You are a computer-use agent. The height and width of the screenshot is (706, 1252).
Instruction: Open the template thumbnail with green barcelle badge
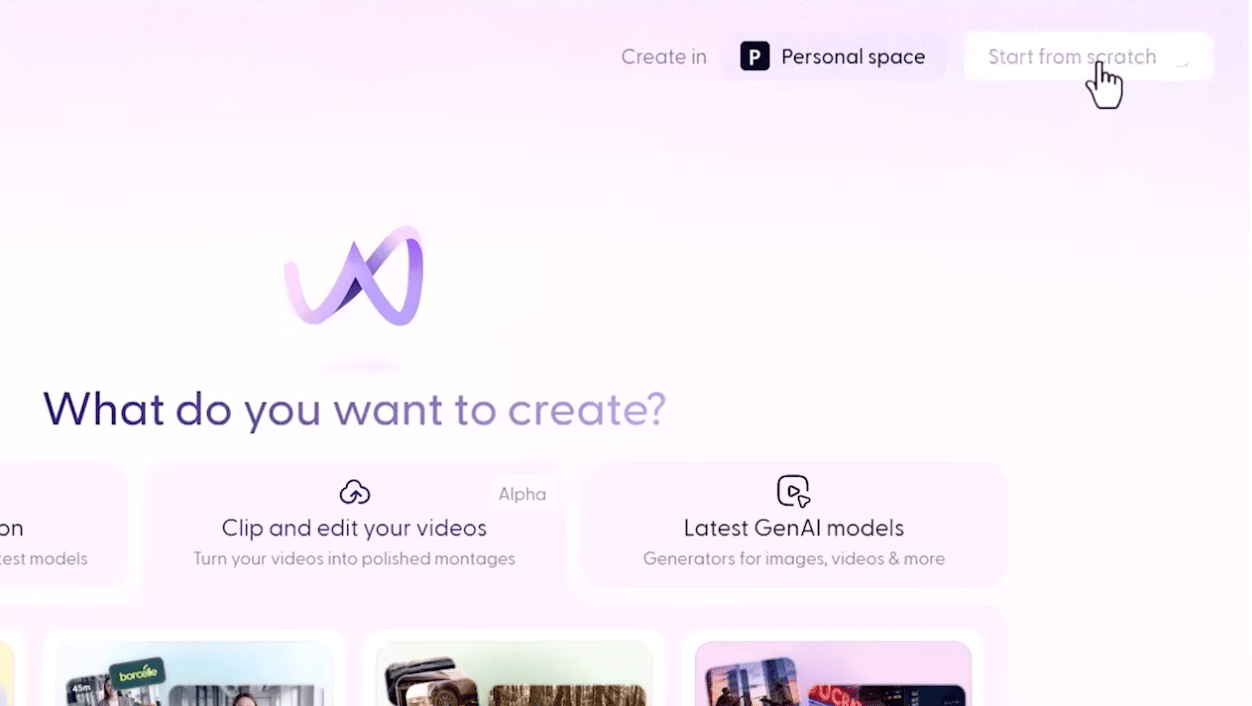(x=195, y=673)
